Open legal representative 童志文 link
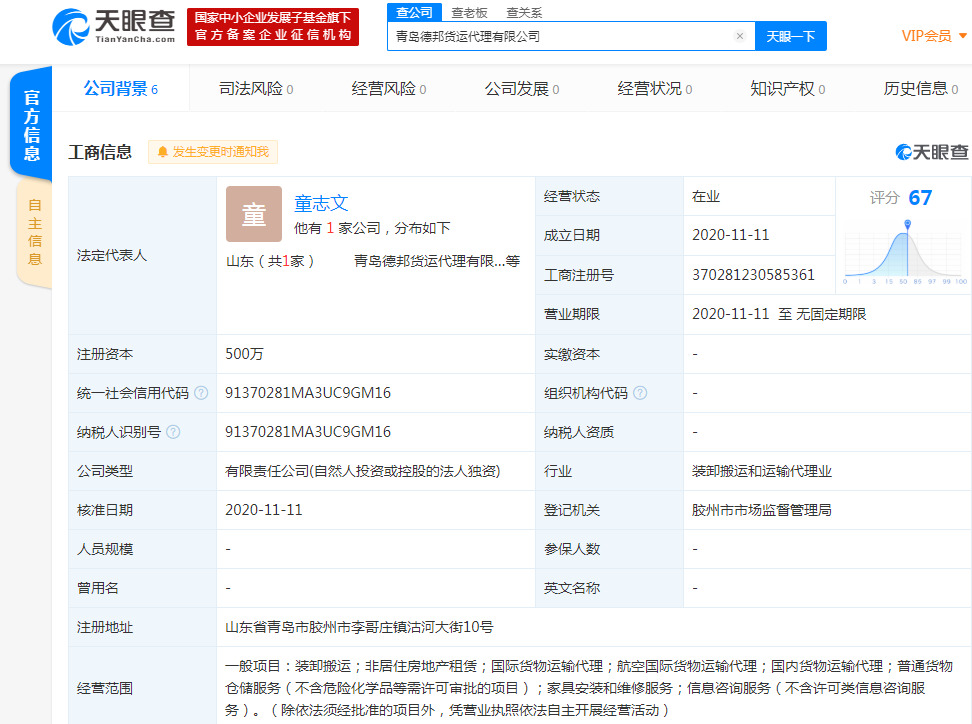Image resolution: width=972 pixels, height=724 pixels. (321, 203)
